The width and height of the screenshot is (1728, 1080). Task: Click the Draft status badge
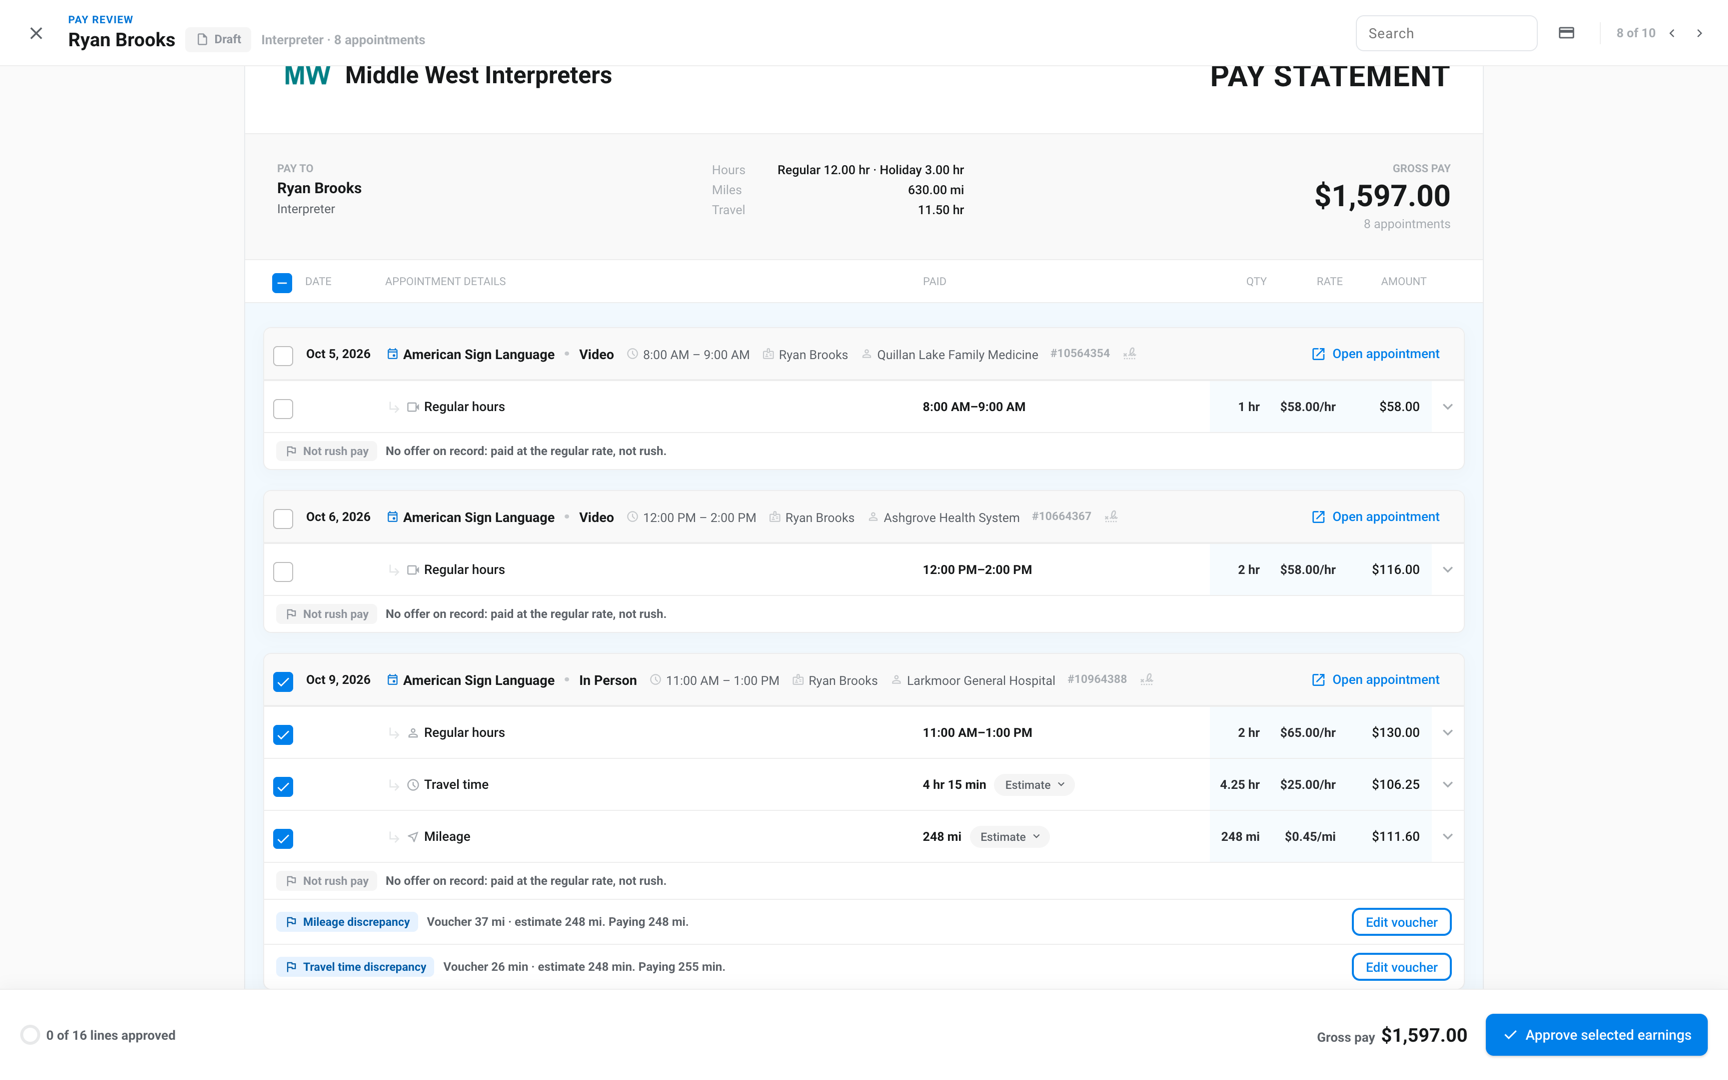coord(218,40)
